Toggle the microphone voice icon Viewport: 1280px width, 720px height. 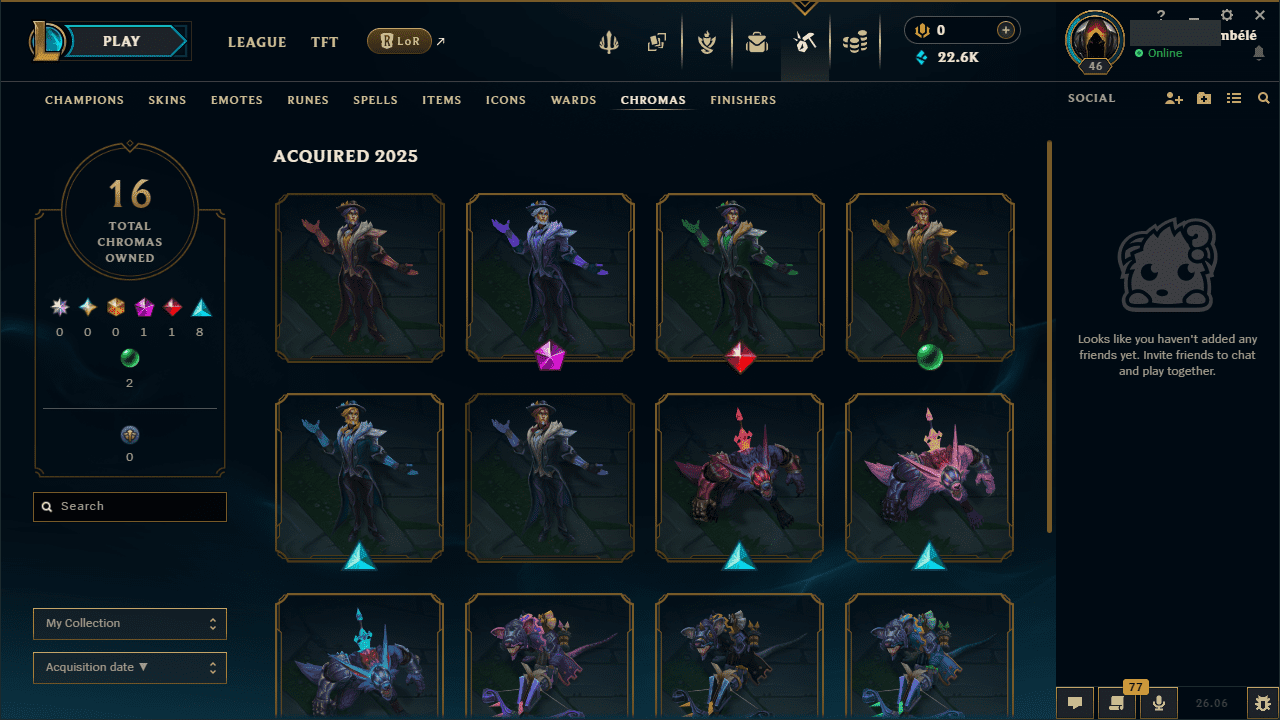tap(1159, 703)
